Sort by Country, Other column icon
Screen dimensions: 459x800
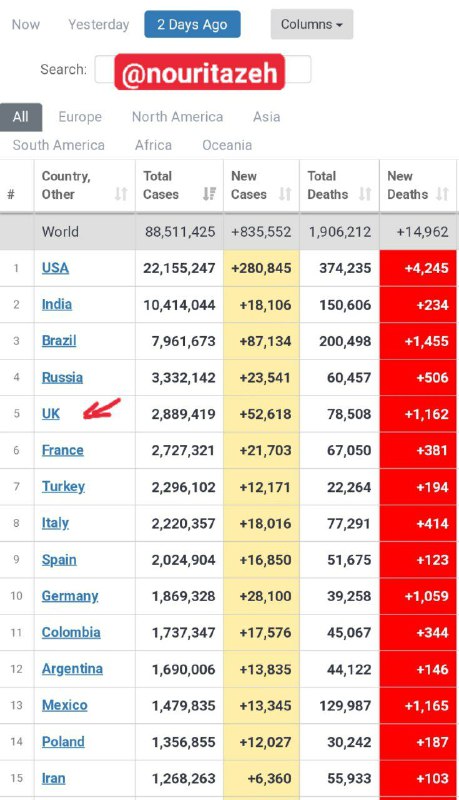pos(121,194)
